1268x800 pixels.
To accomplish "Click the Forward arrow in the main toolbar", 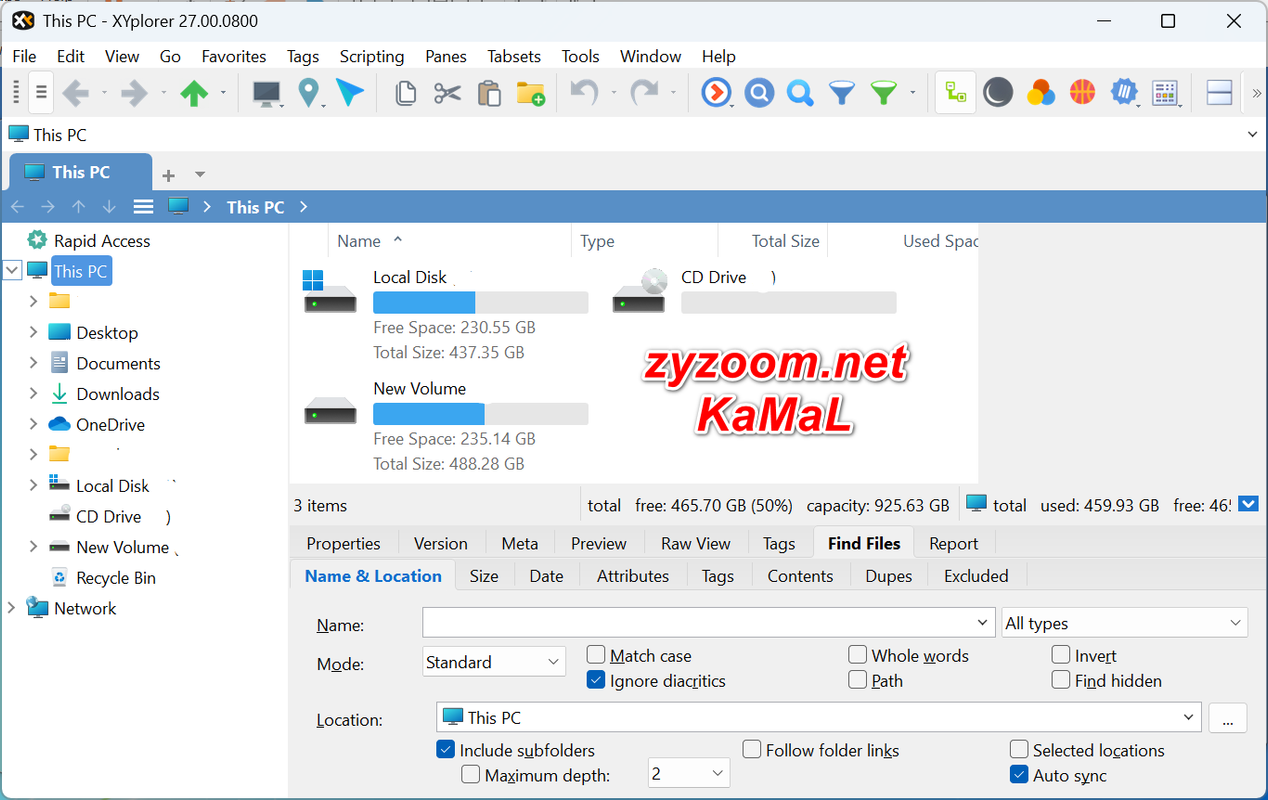I will [134, 94].
